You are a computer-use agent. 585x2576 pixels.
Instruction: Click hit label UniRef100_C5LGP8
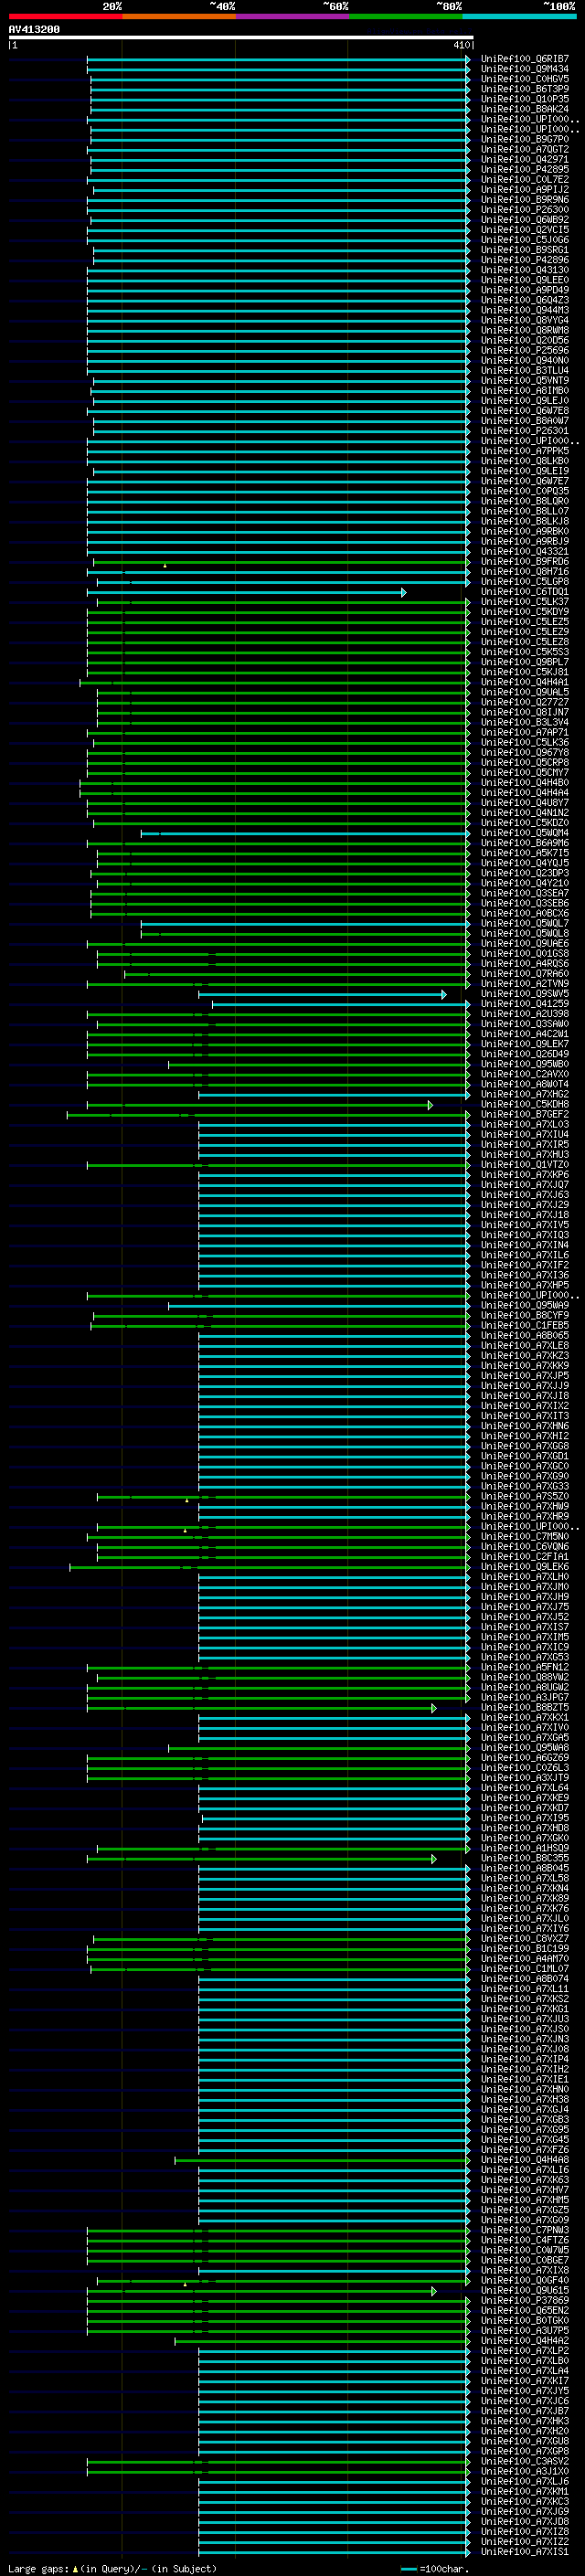click(525, 581)
